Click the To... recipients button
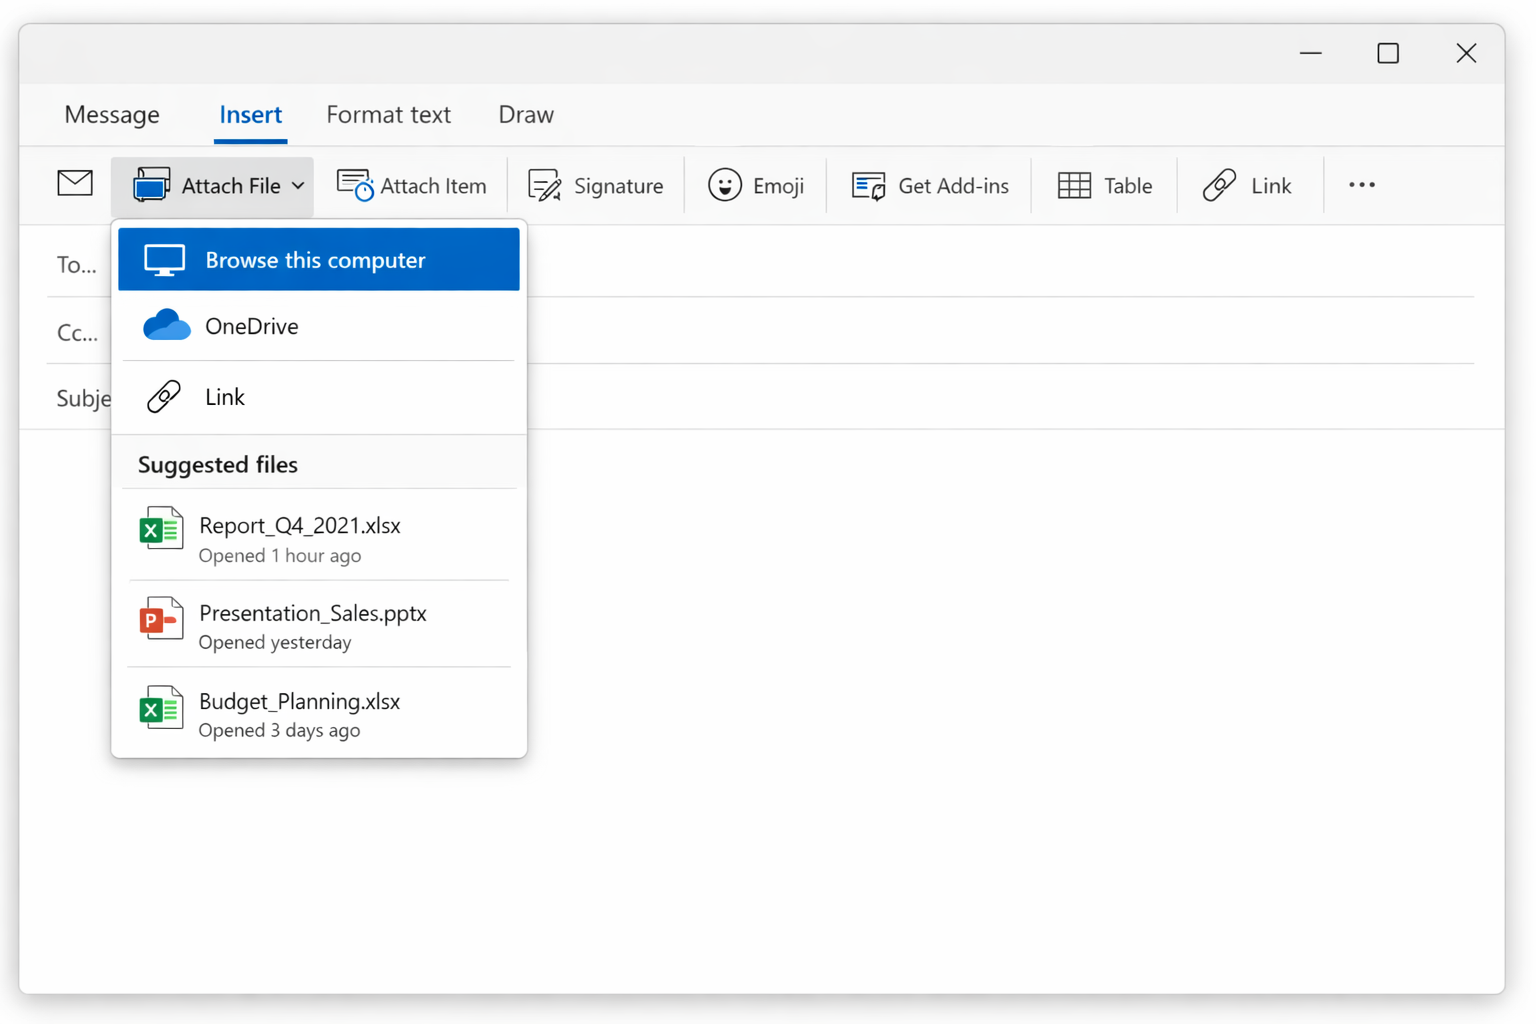Viewport: 1536px width, 1024px height. tap(77, 265)
